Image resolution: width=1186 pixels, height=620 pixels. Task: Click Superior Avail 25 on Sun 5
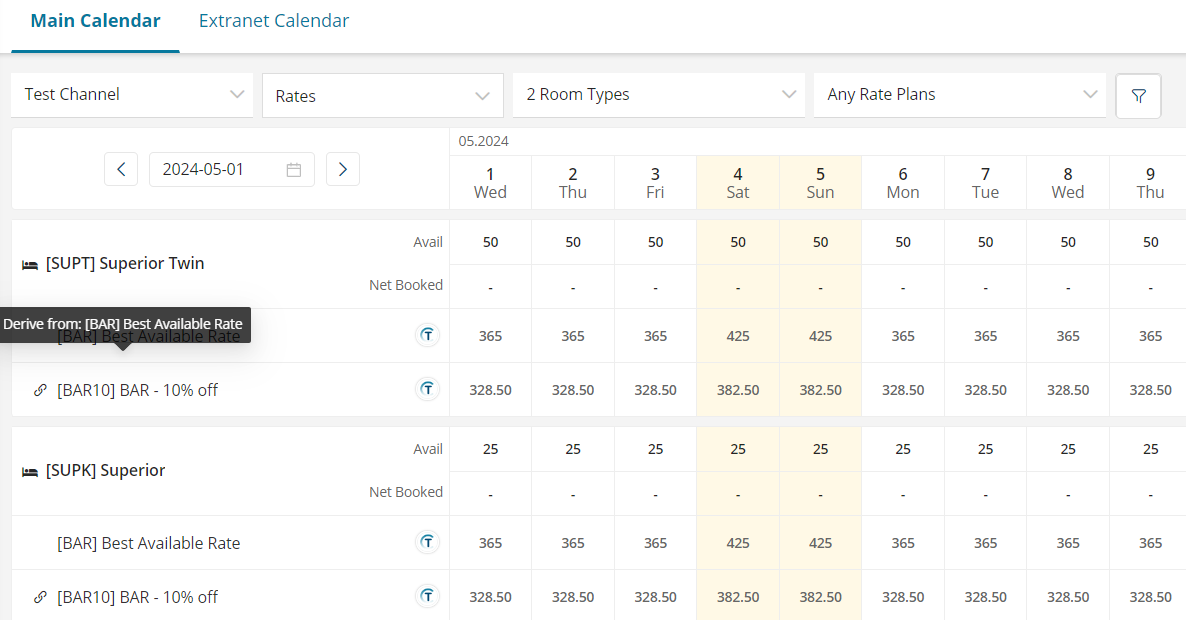(x=820, y=449)
